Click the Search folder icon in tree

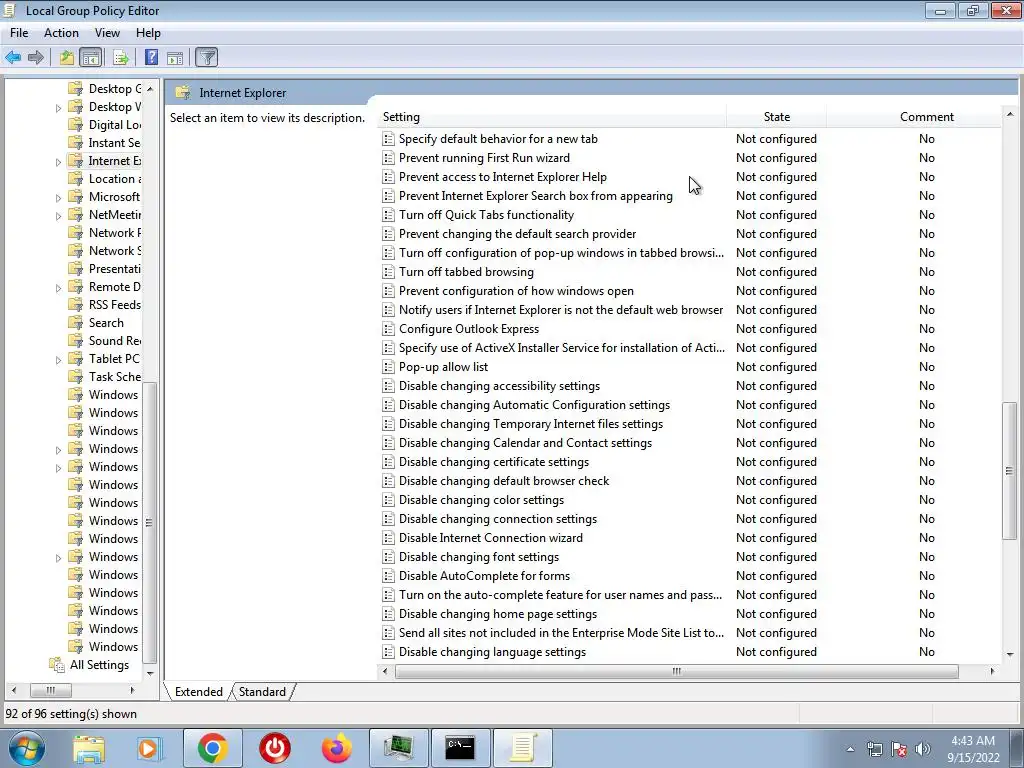click(x=76, y=323)
